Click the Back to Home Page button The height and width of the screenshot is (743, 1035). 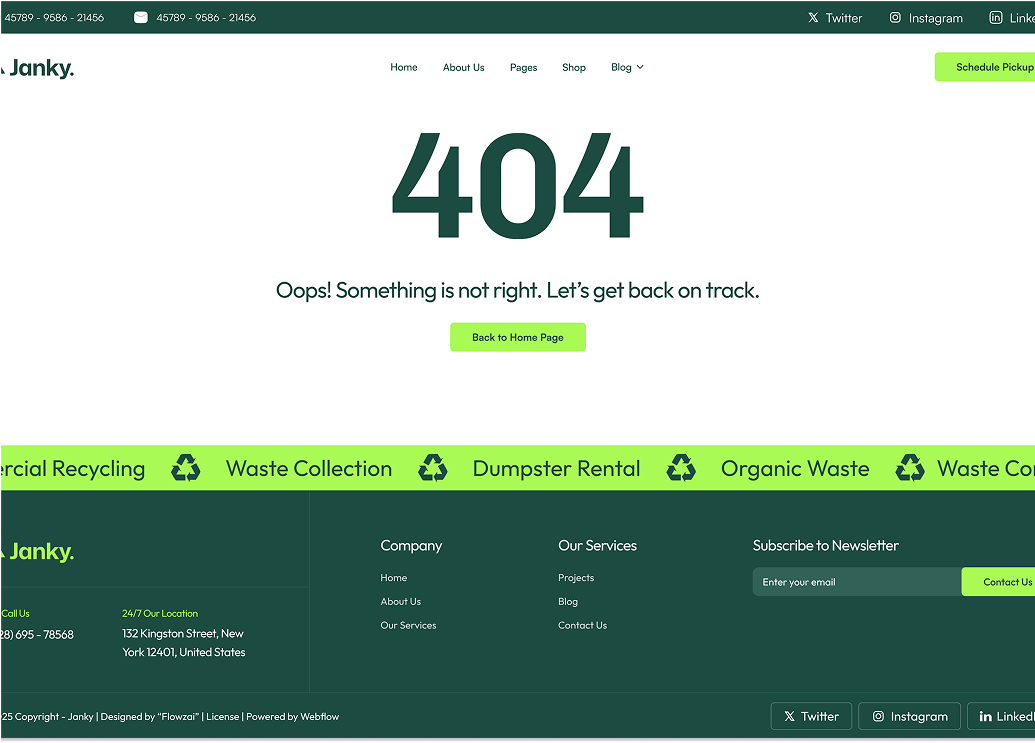(518, 337)
